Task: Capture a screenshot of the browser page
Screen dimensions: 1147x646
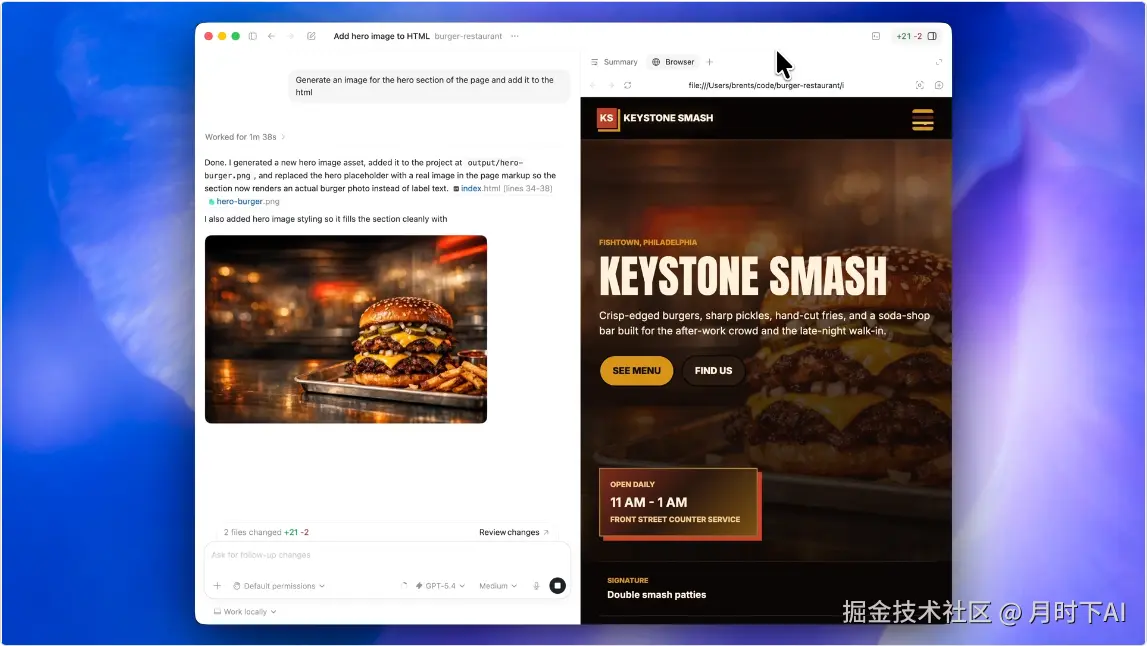Action: click(x=920, y=86)
